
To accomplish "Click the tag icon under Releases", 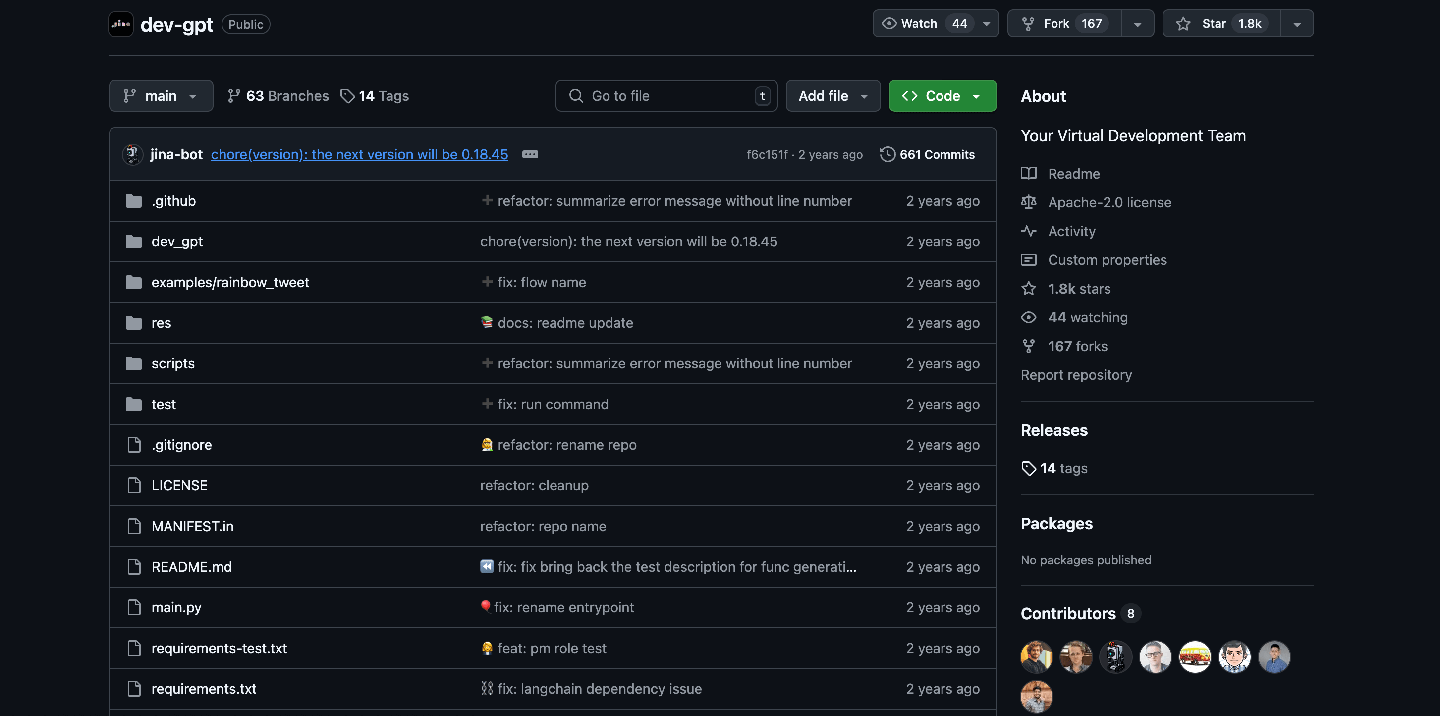I will [x=1029, y=468].
